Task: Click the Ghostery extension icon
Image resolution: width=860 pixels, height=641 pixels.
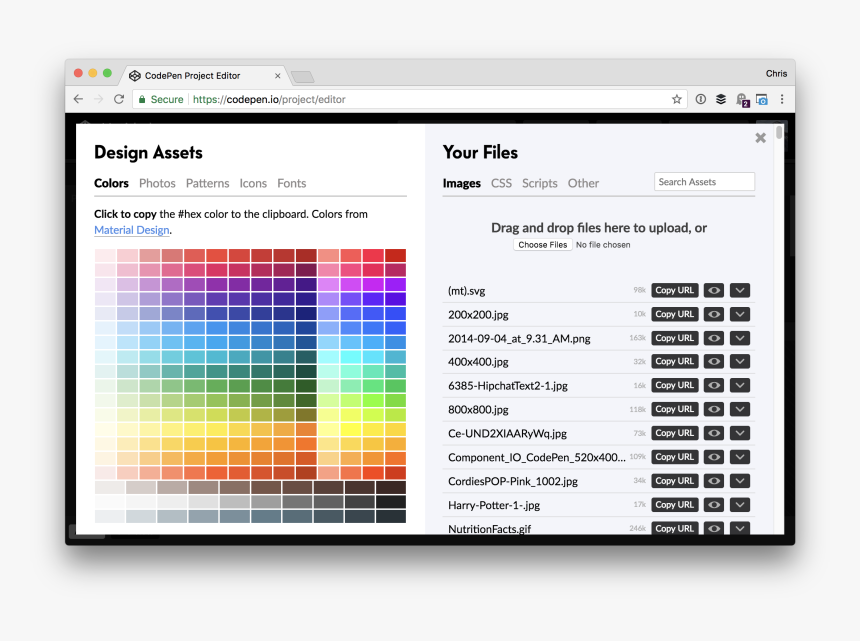Action: point(742,99)
